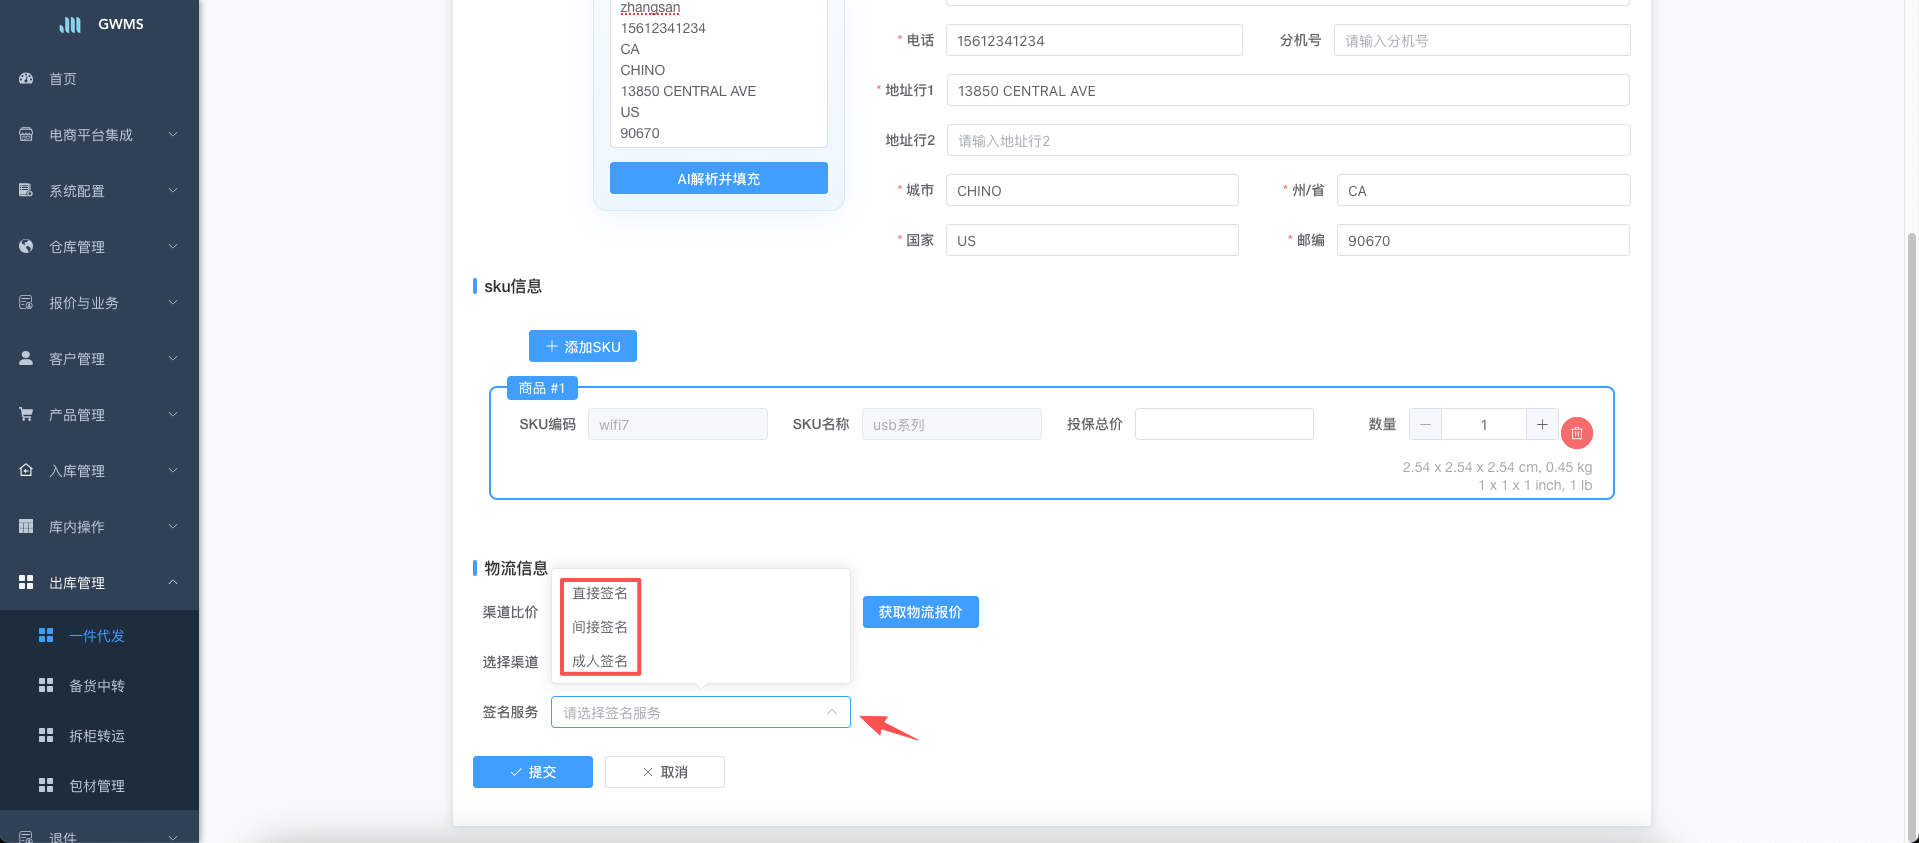Click the 地址行2 input field

click(x=1288, y=140)
